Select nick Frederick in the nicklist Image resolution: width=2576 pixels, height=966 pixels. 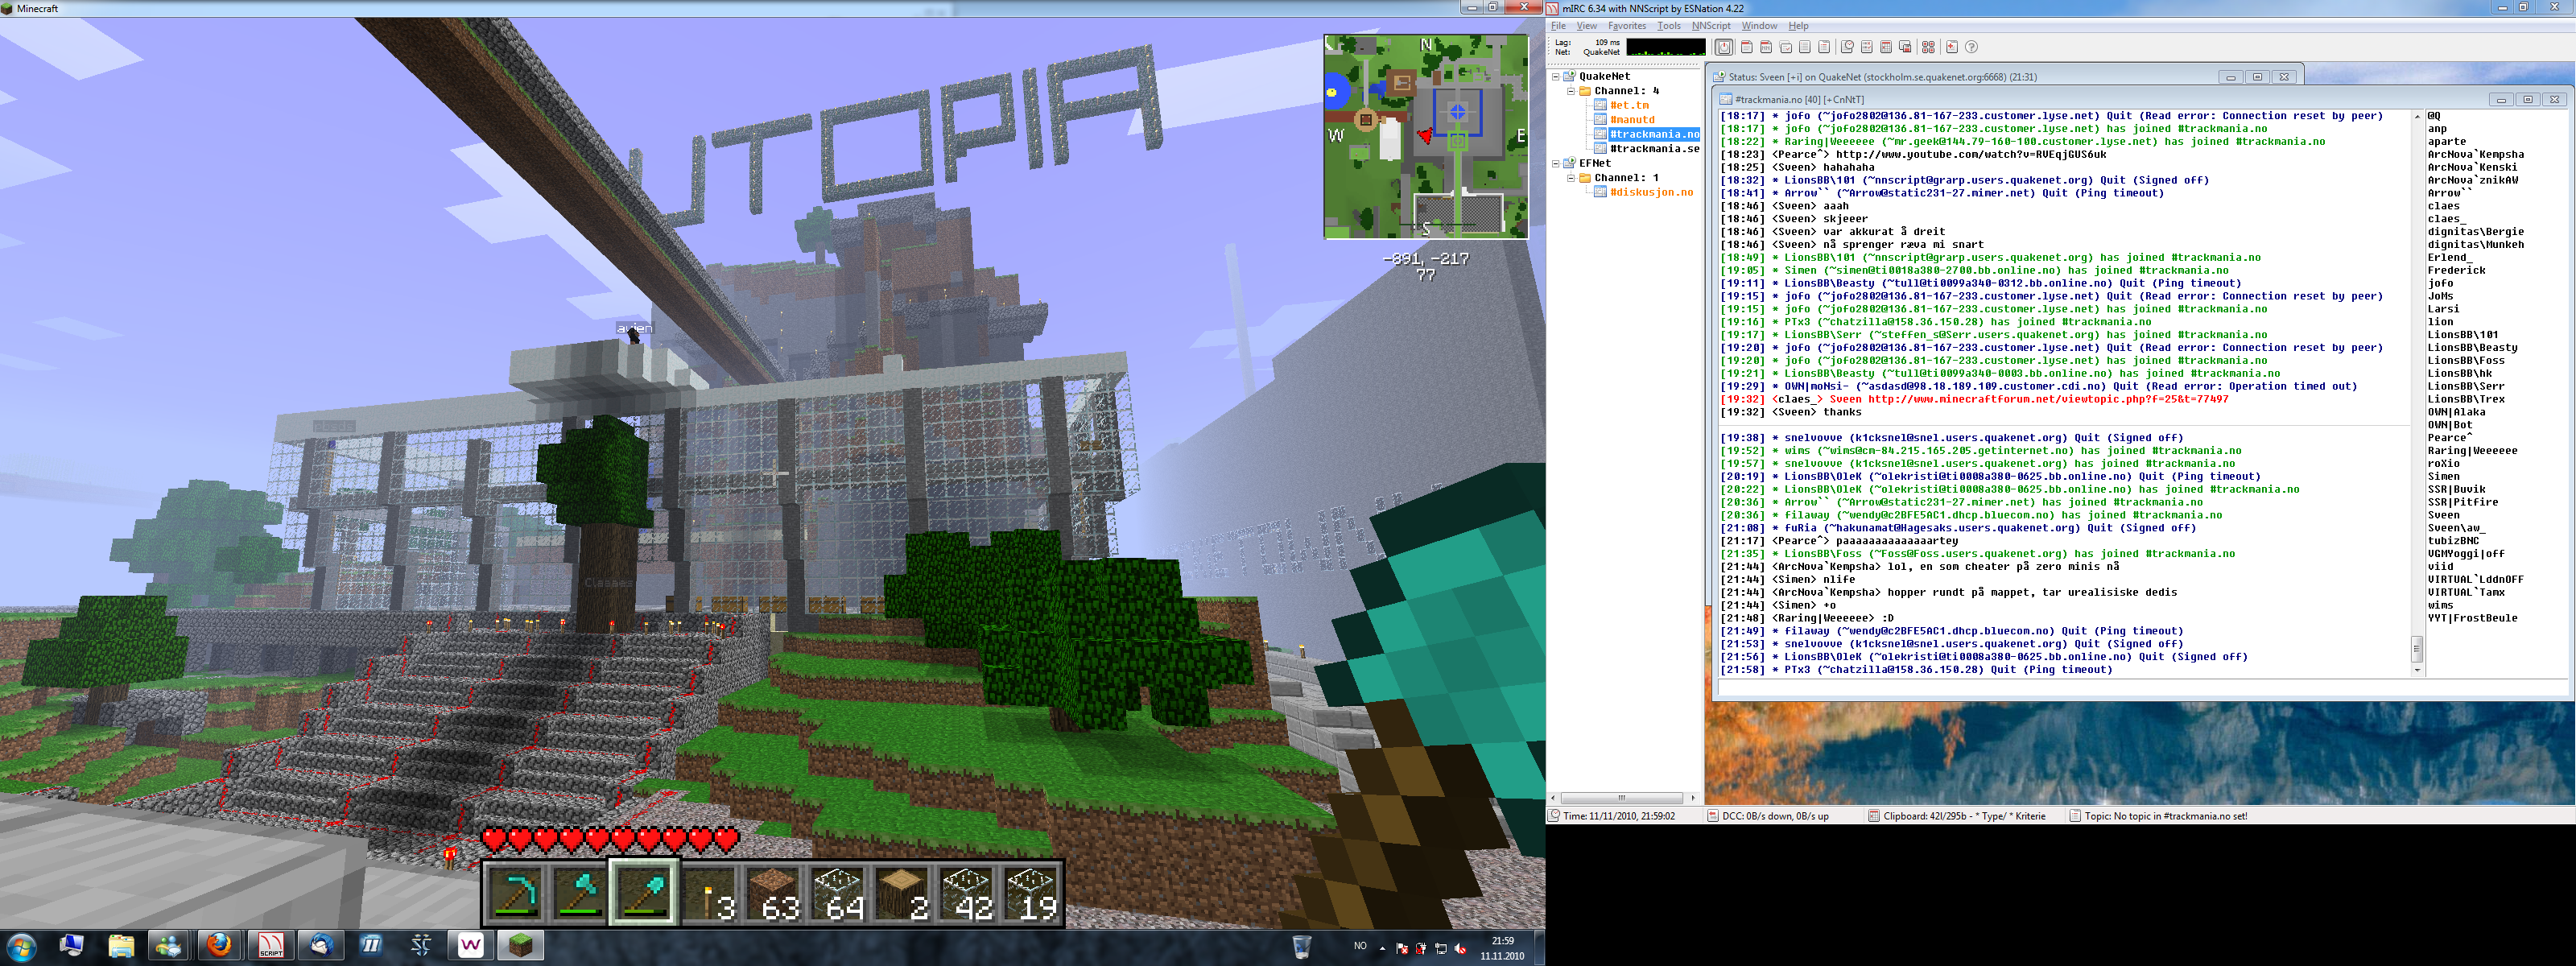click(2456, 270)
